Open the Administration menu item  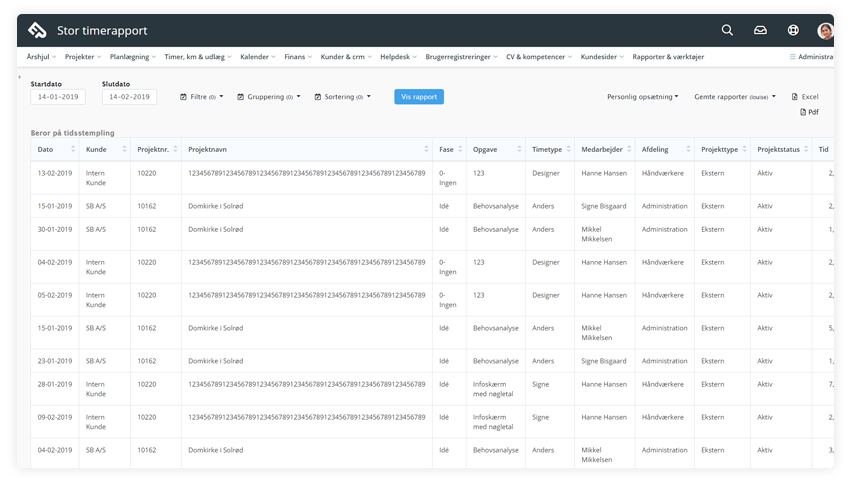click(812, 57)
